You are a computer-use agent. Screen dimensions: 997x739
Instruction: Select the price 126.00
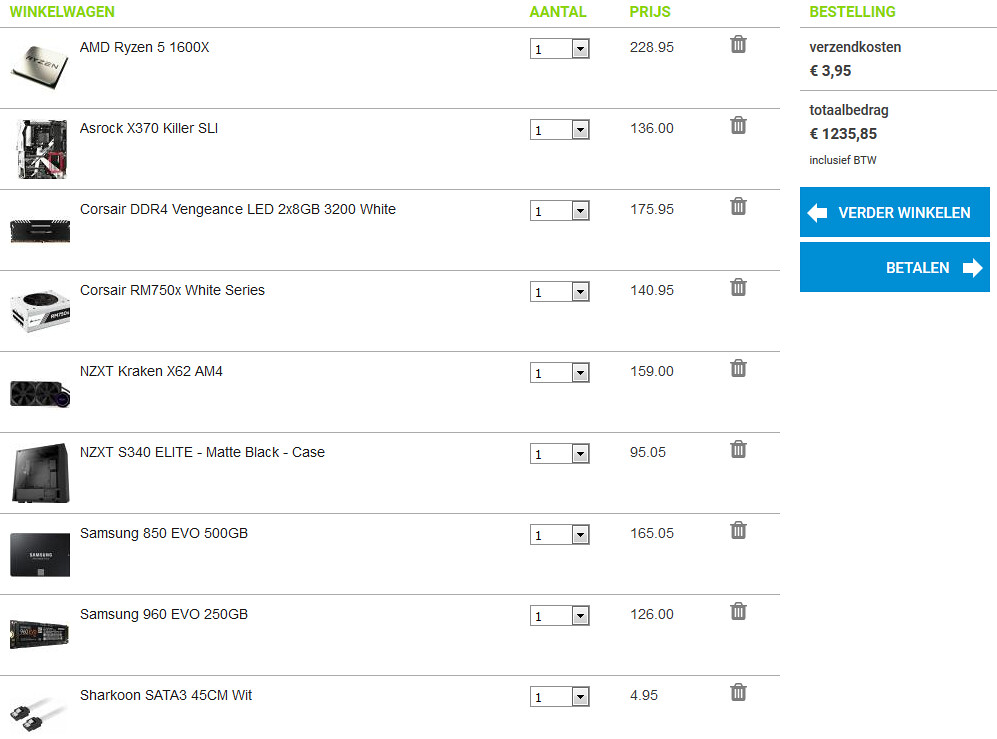[x=652, y=614]
